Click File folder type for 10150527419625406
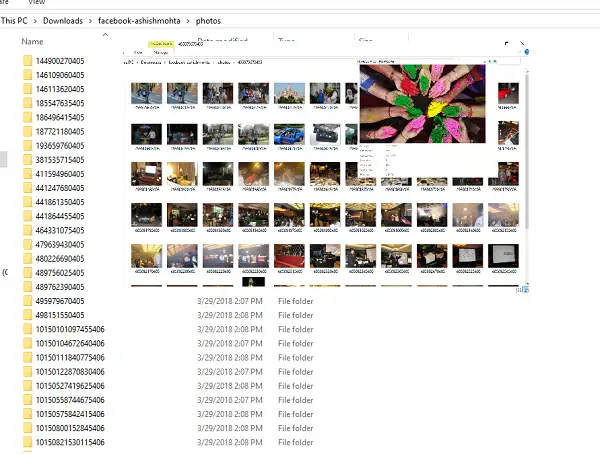Screen dimensions: 600x454 click(295, 386)
